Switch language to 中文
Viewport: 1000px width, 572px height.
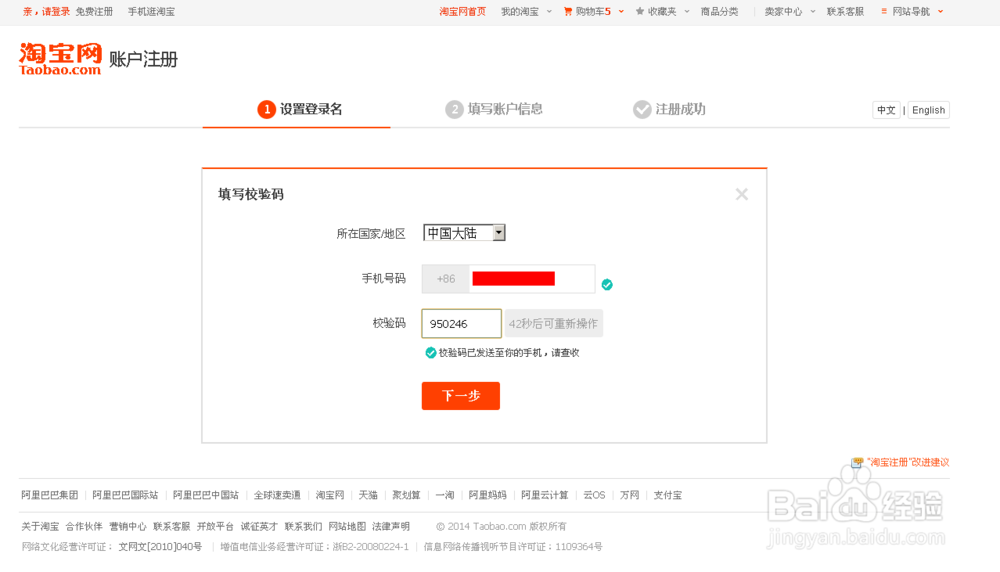(886, 110)
